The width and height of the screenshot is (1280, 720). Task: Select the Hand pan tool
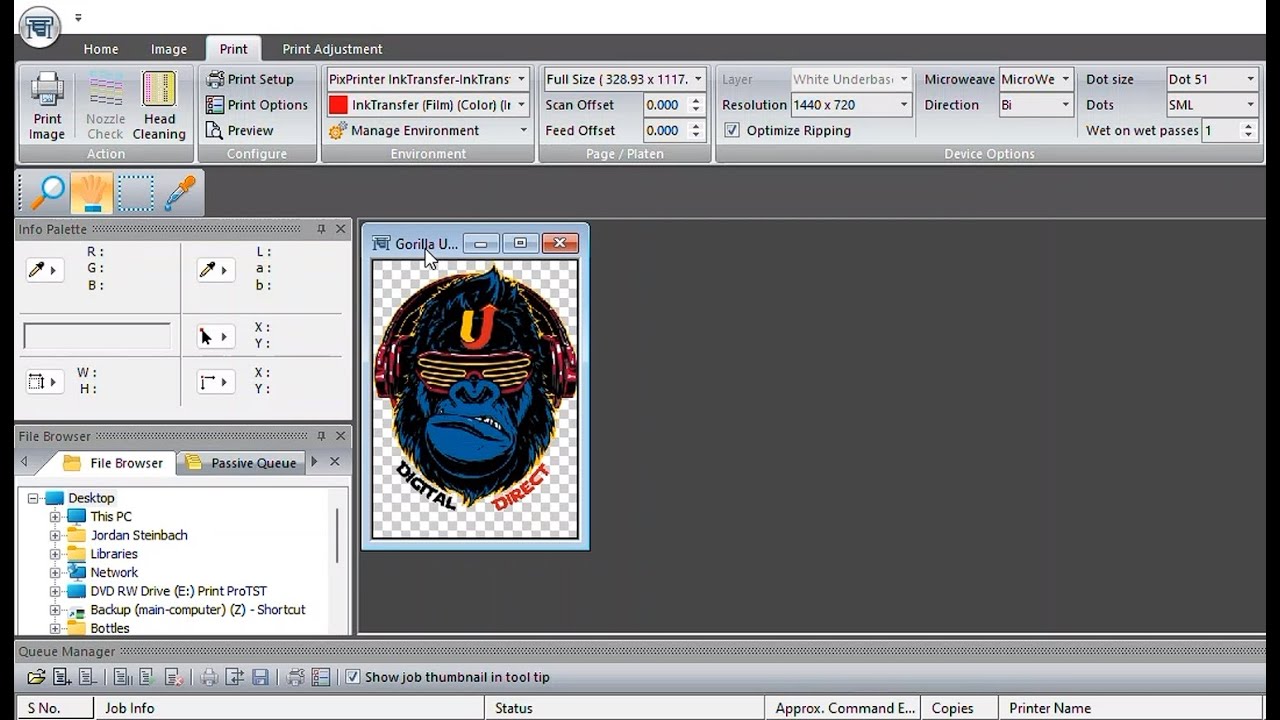[91, 193]
